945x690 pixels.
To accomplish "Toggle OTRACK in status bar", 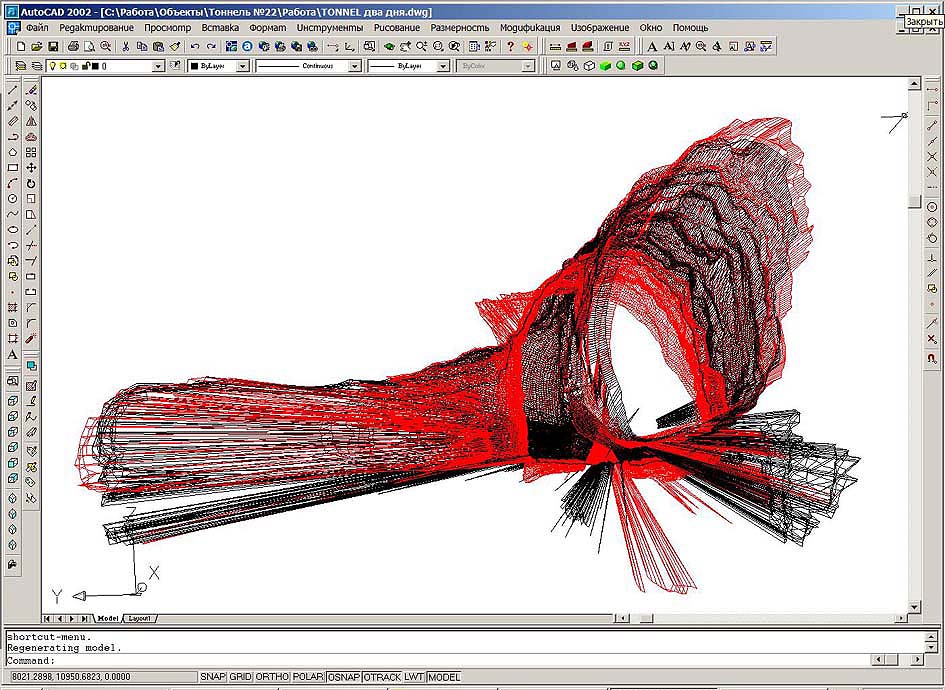I will pos(383,677).
